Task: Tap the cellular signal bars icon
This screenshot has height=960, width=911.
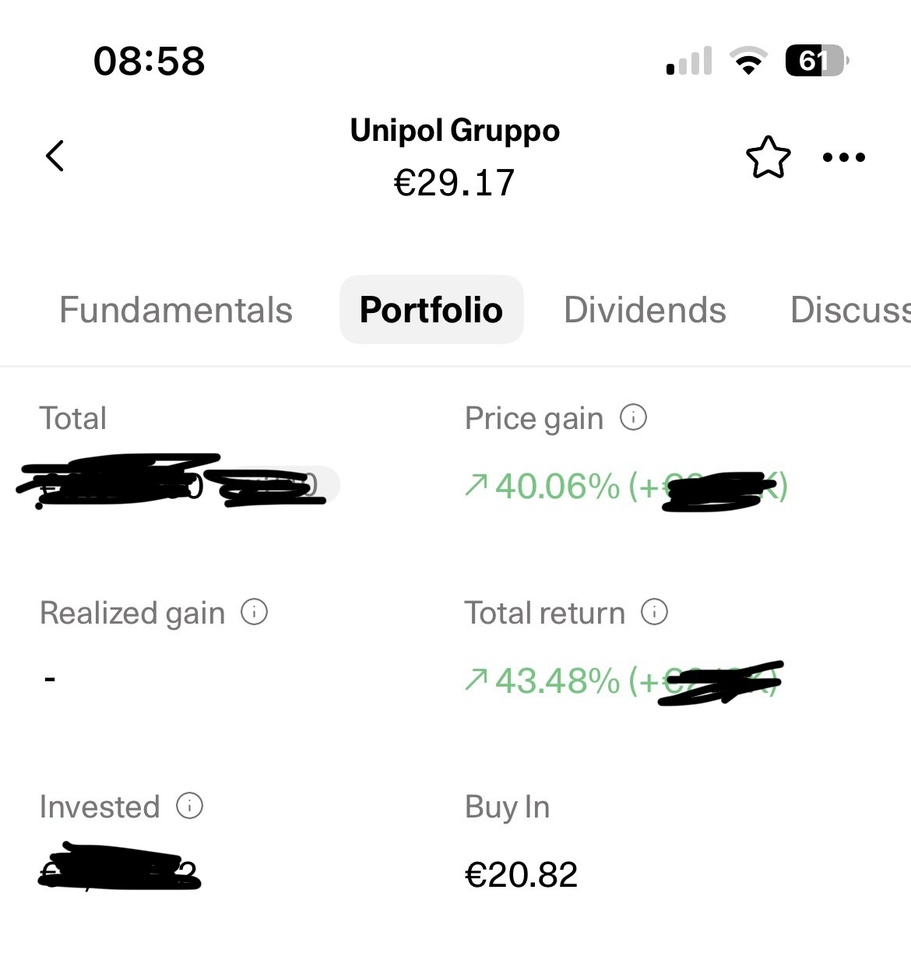Action: 689,61
